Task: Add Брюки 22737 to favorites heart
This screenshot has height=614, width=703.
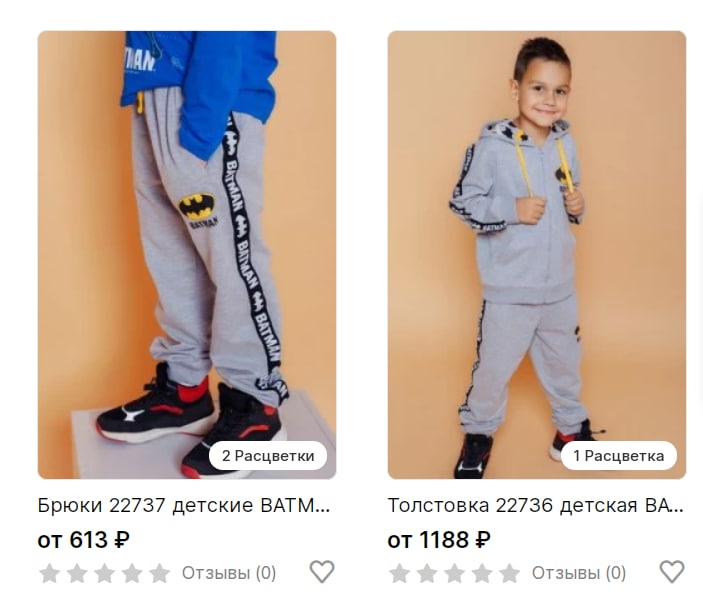Action: 322,572
